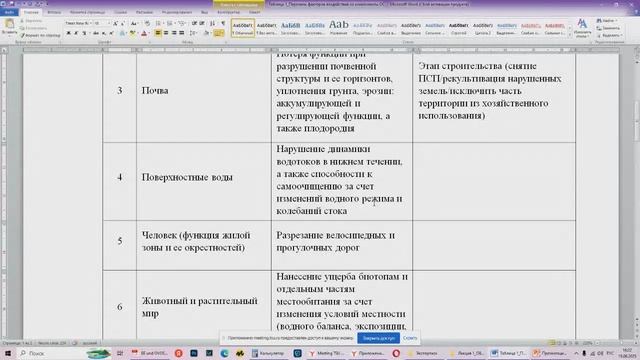Click the red Opera taskbar icon

(x=396, y=353)
